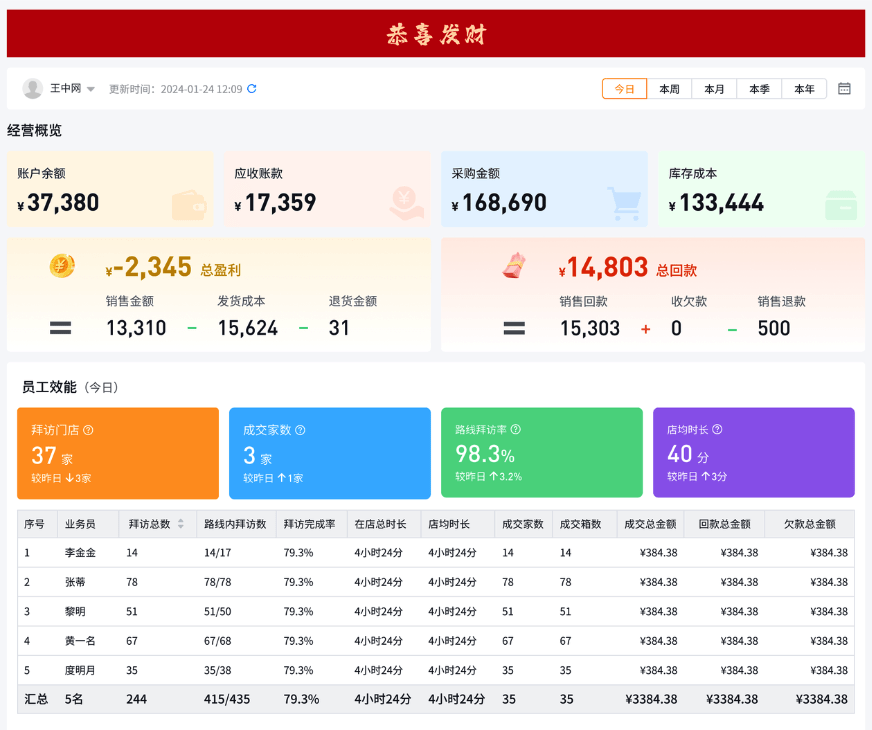Click the refresh icon beside update time
Viewport: 872px width, 730px height.
coord(252,89)
